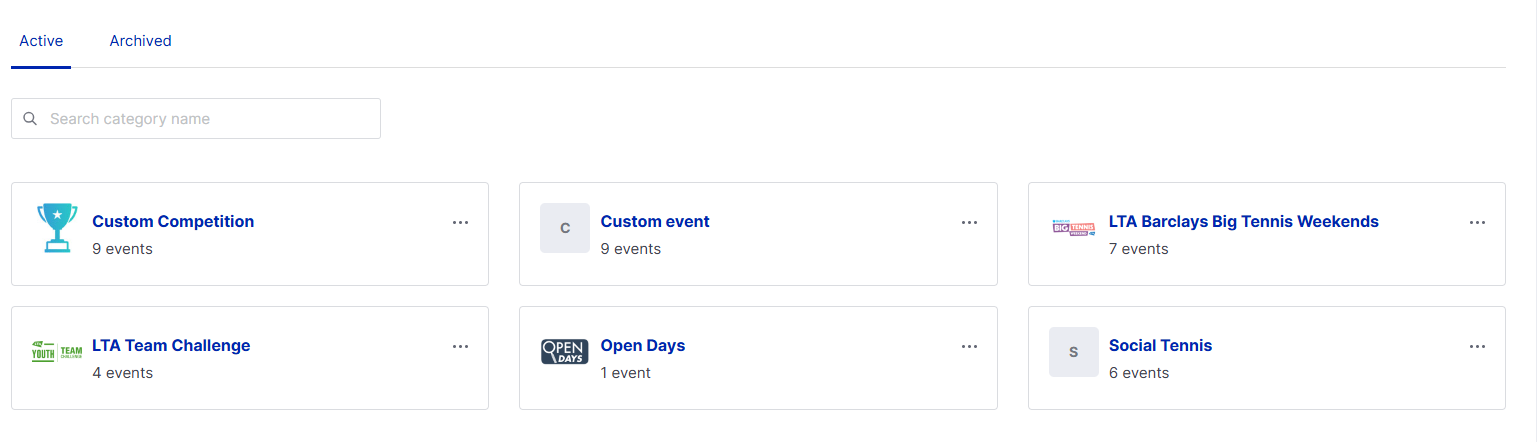The image size is (1537, 442).
Task: Show more options for Open Days
Action: (969, 346)
